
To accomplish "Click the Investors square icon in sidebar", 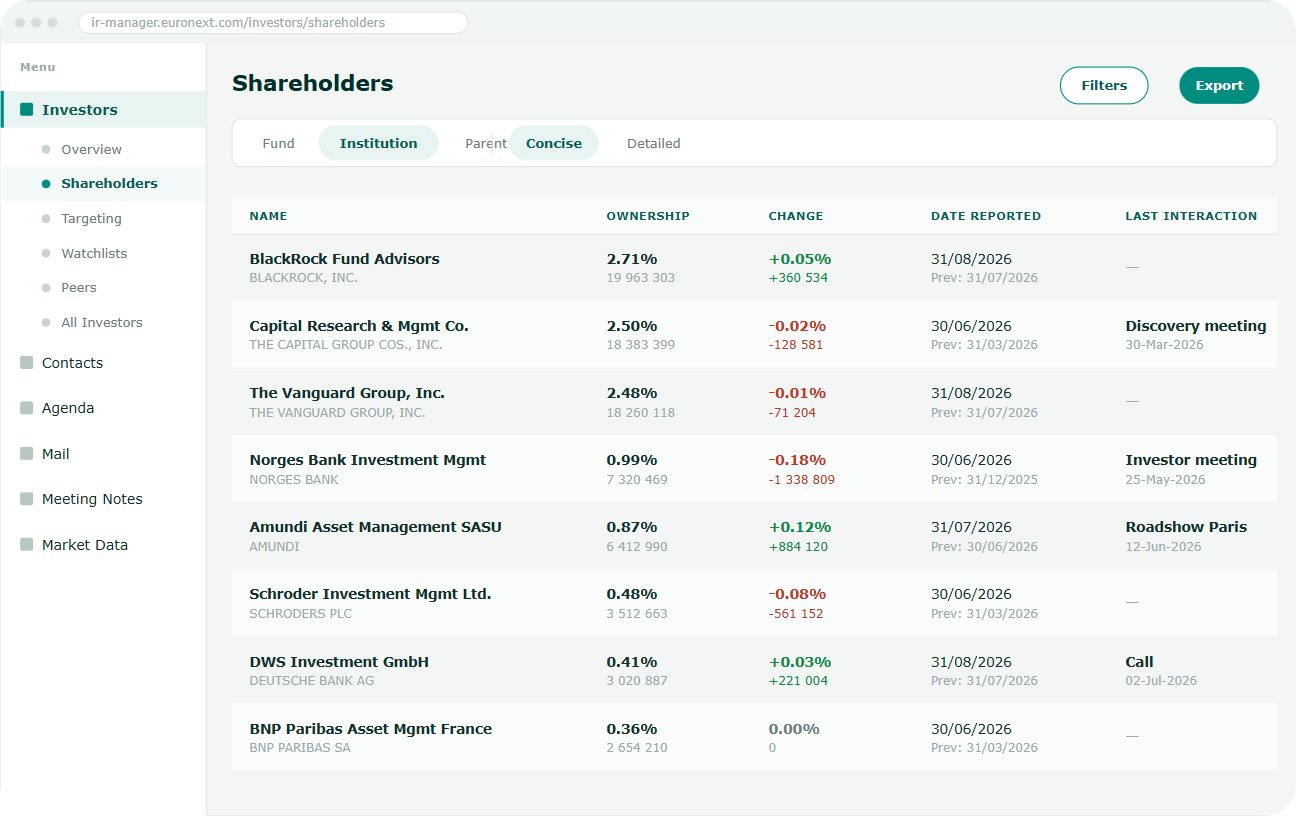I will tap(27, 110).
